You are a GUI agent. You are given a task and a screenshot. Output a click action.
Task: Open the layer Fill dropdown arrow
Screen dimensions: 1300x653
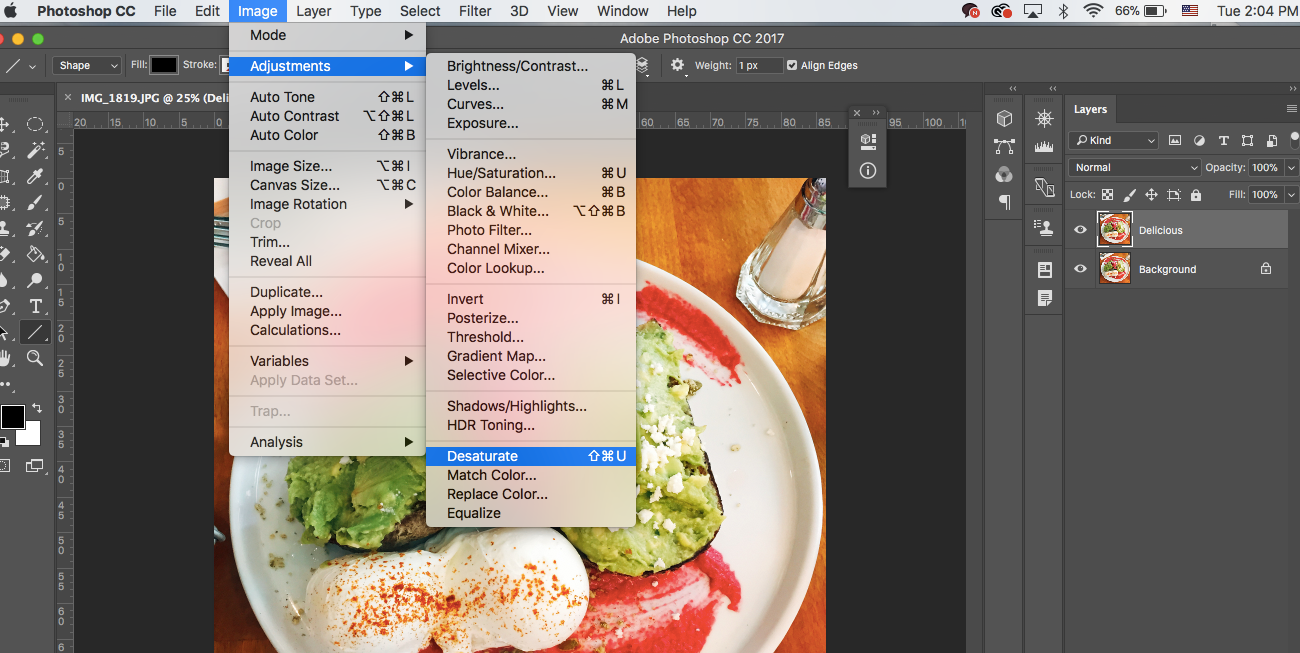(x=1291, y=195)
